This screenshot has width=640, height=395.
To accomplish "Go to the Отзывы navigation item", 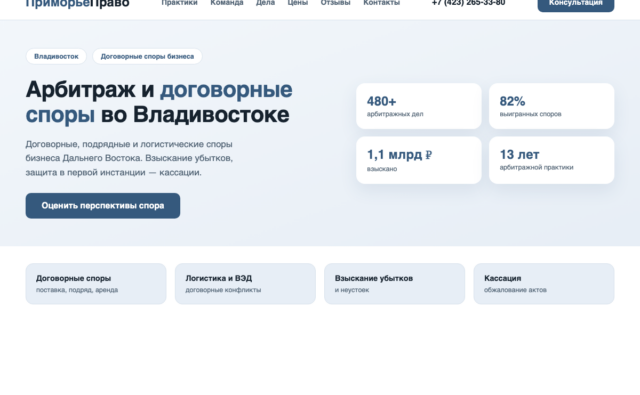I will [x=336, y=3].
